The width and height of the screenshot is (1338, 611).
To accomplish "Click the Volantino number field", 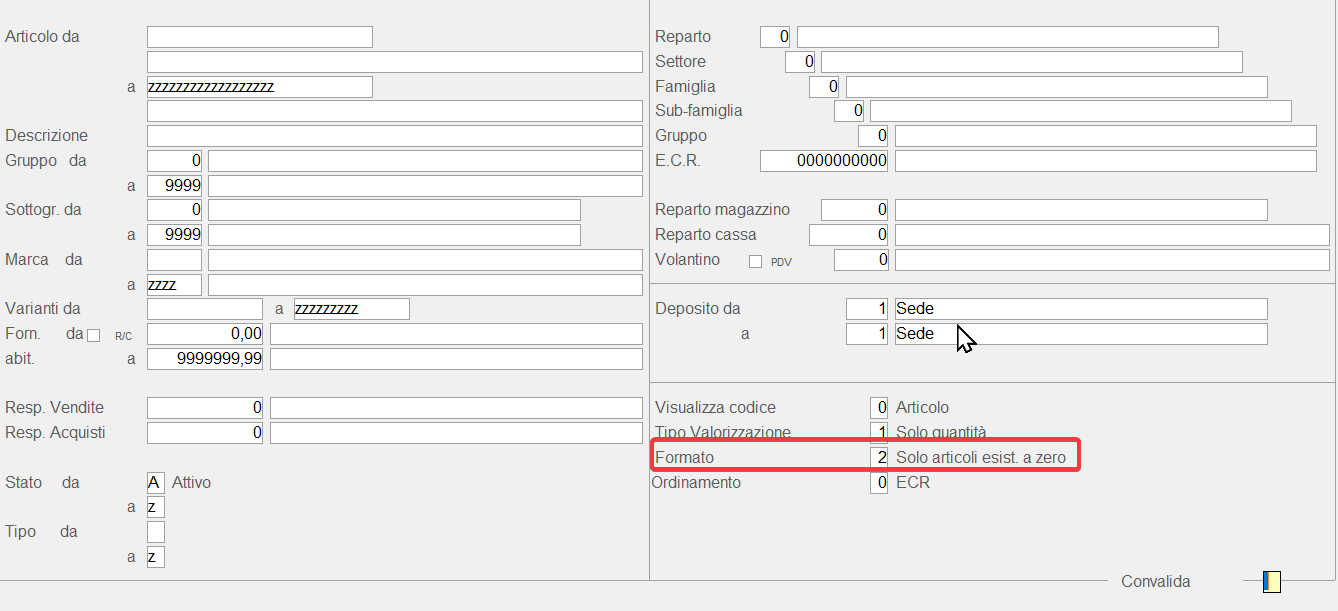I will (x=861, y=260).
